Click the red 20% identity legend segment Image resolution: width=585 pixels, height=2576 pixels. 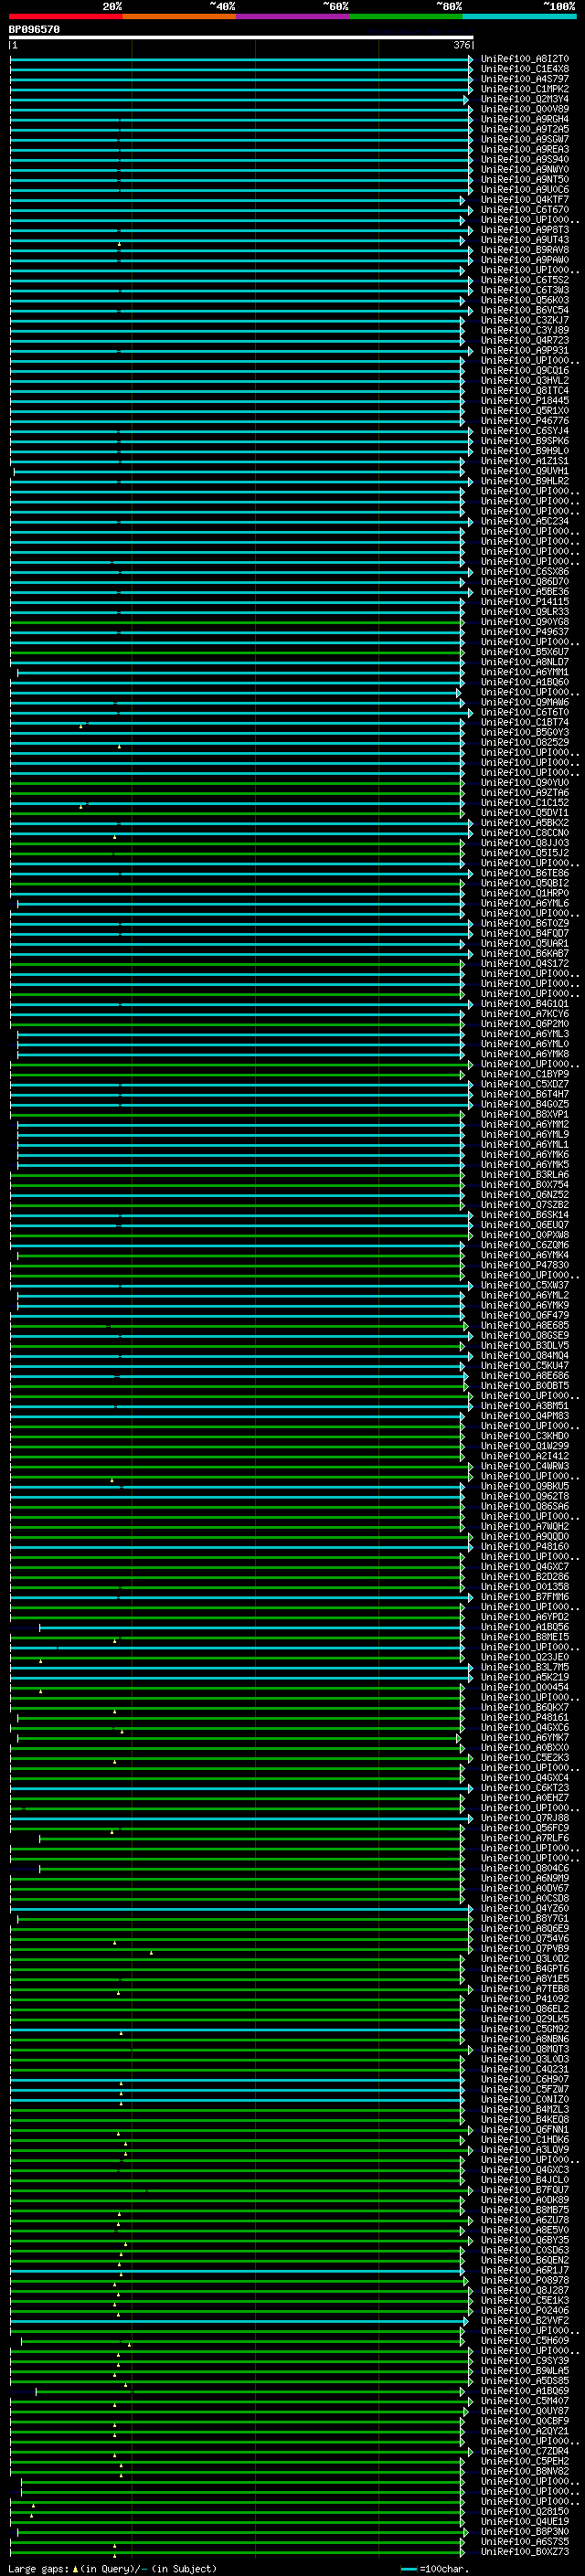coord(66,16)
